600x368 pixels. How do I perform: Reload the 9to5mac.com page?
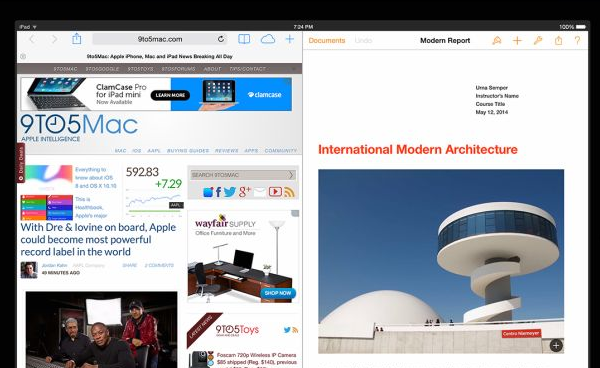(x=221, y=39)
